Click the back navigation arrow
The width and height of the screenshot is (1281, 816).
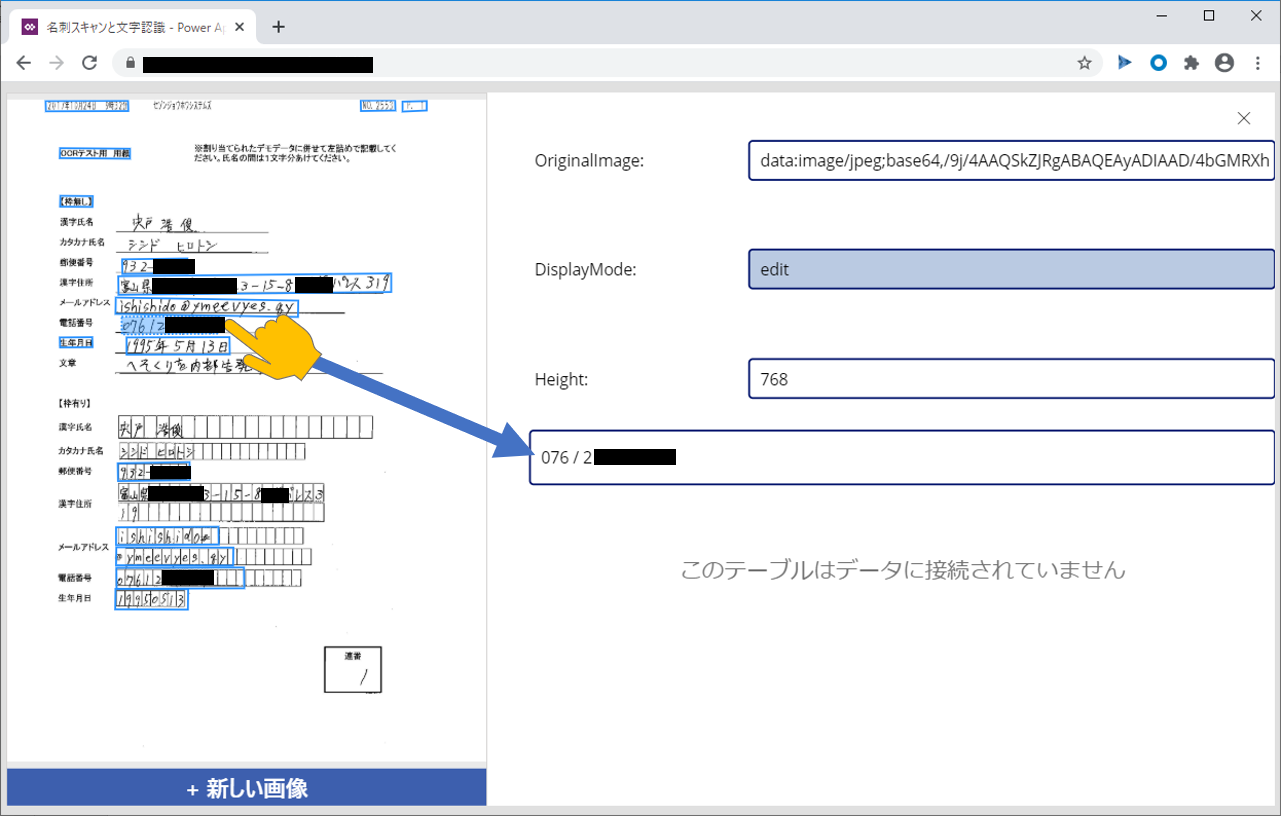click(x=23, y=62)
